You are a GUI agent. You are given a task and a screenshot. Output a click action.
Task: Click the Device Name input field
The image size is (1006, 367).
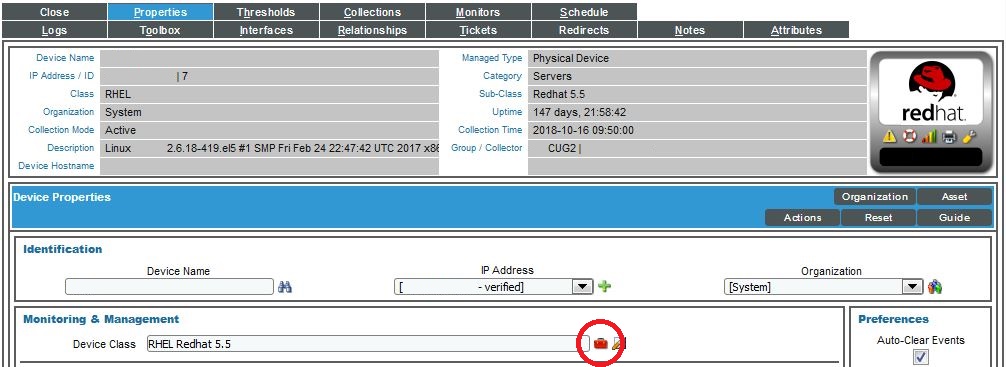tap(170, 287)
